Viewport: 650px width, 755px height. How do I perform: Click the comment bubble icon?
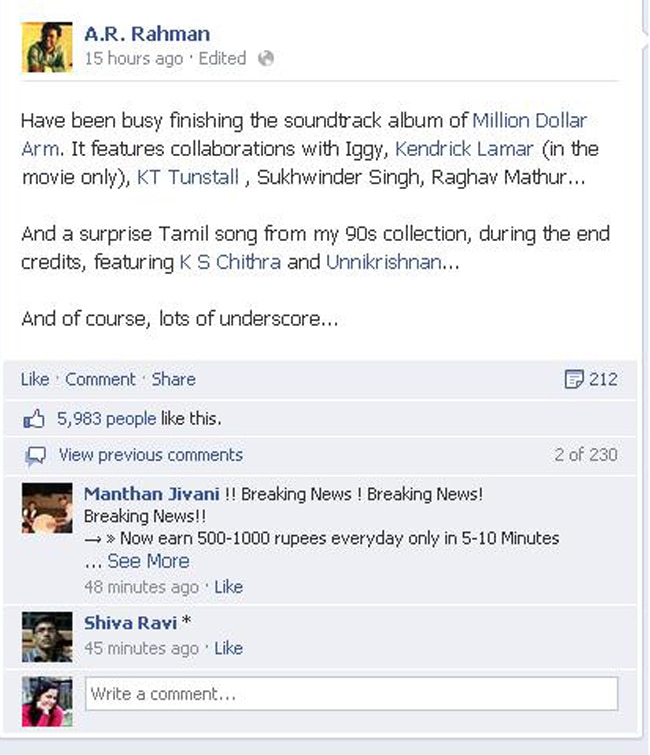pos(36,456)
